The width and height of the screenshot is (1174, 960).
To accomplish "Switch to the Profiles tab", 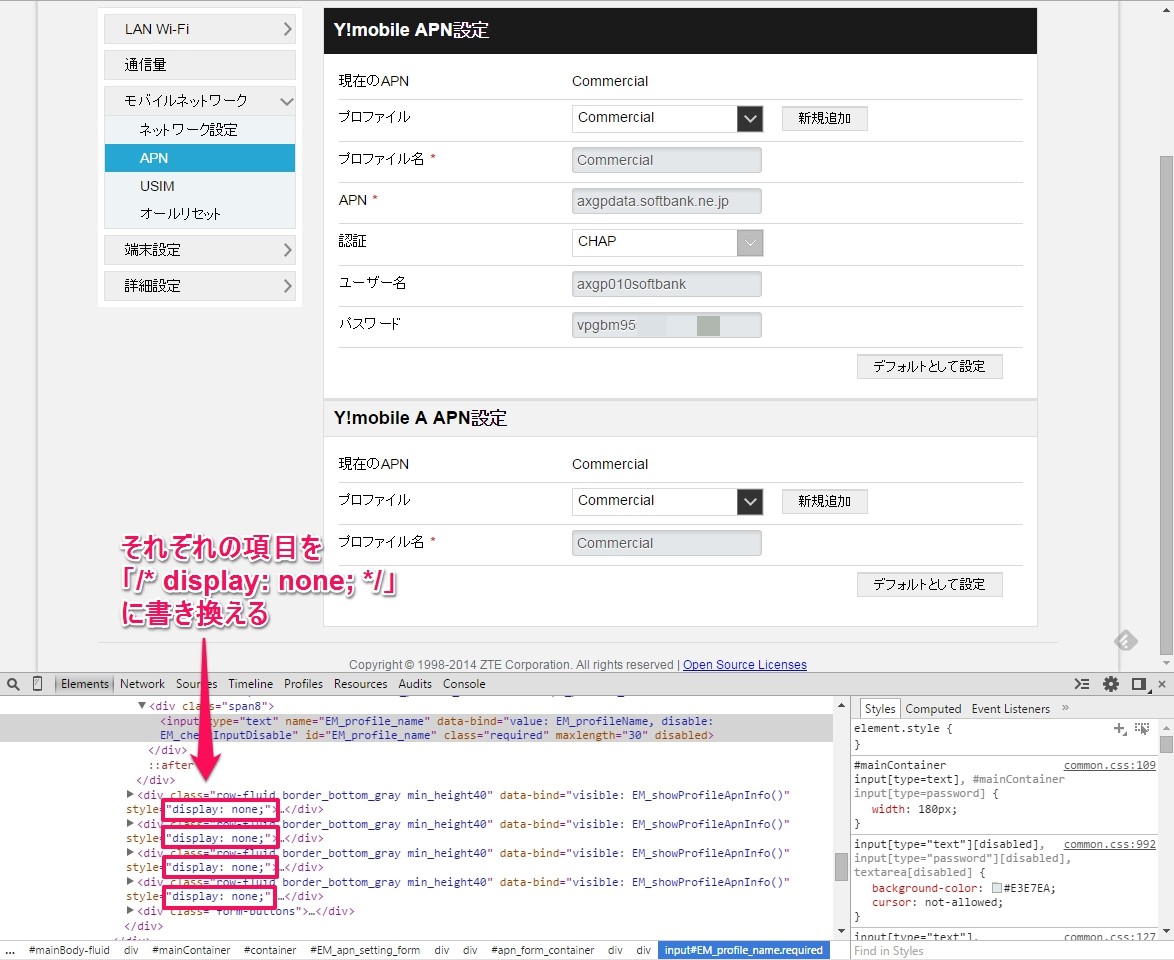I will 303,684.
